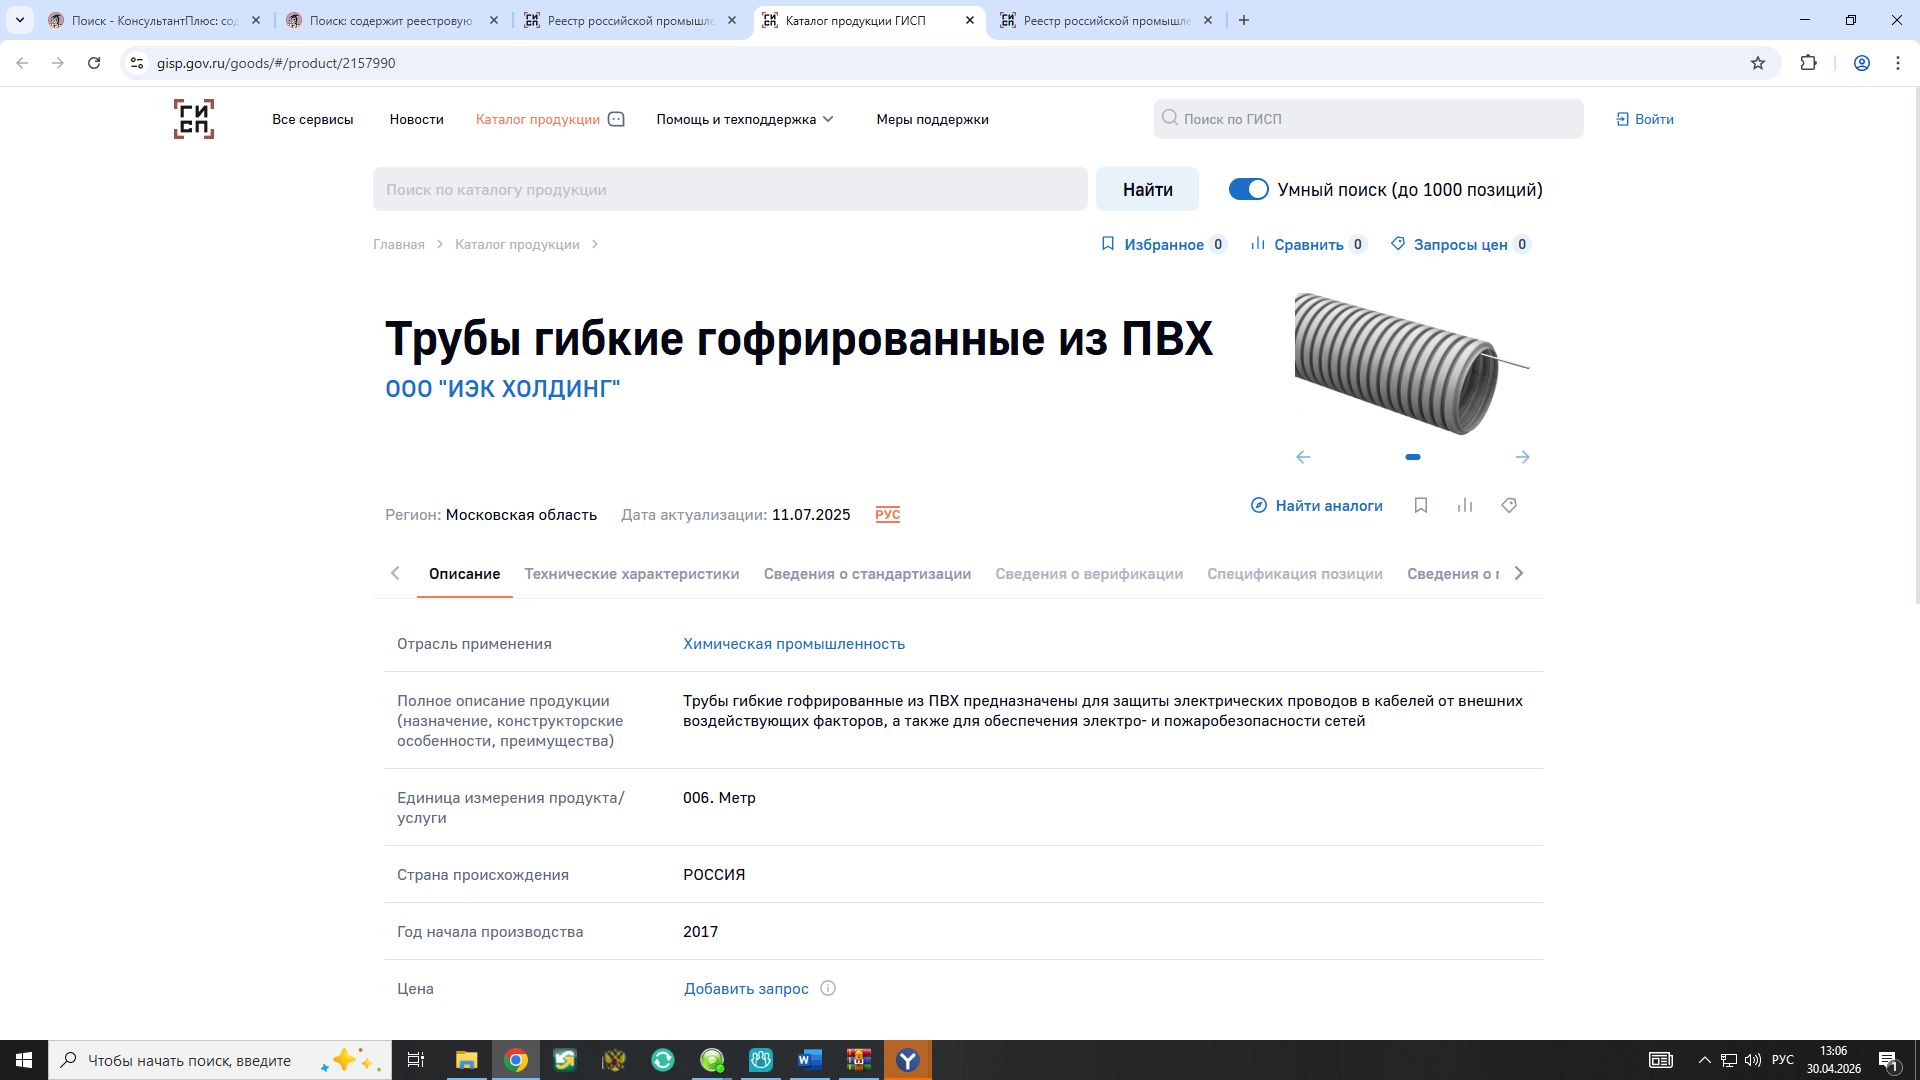
Task: Switch to the Поиск - КонсультантПлюс browser tab
Action: (155, 20)
